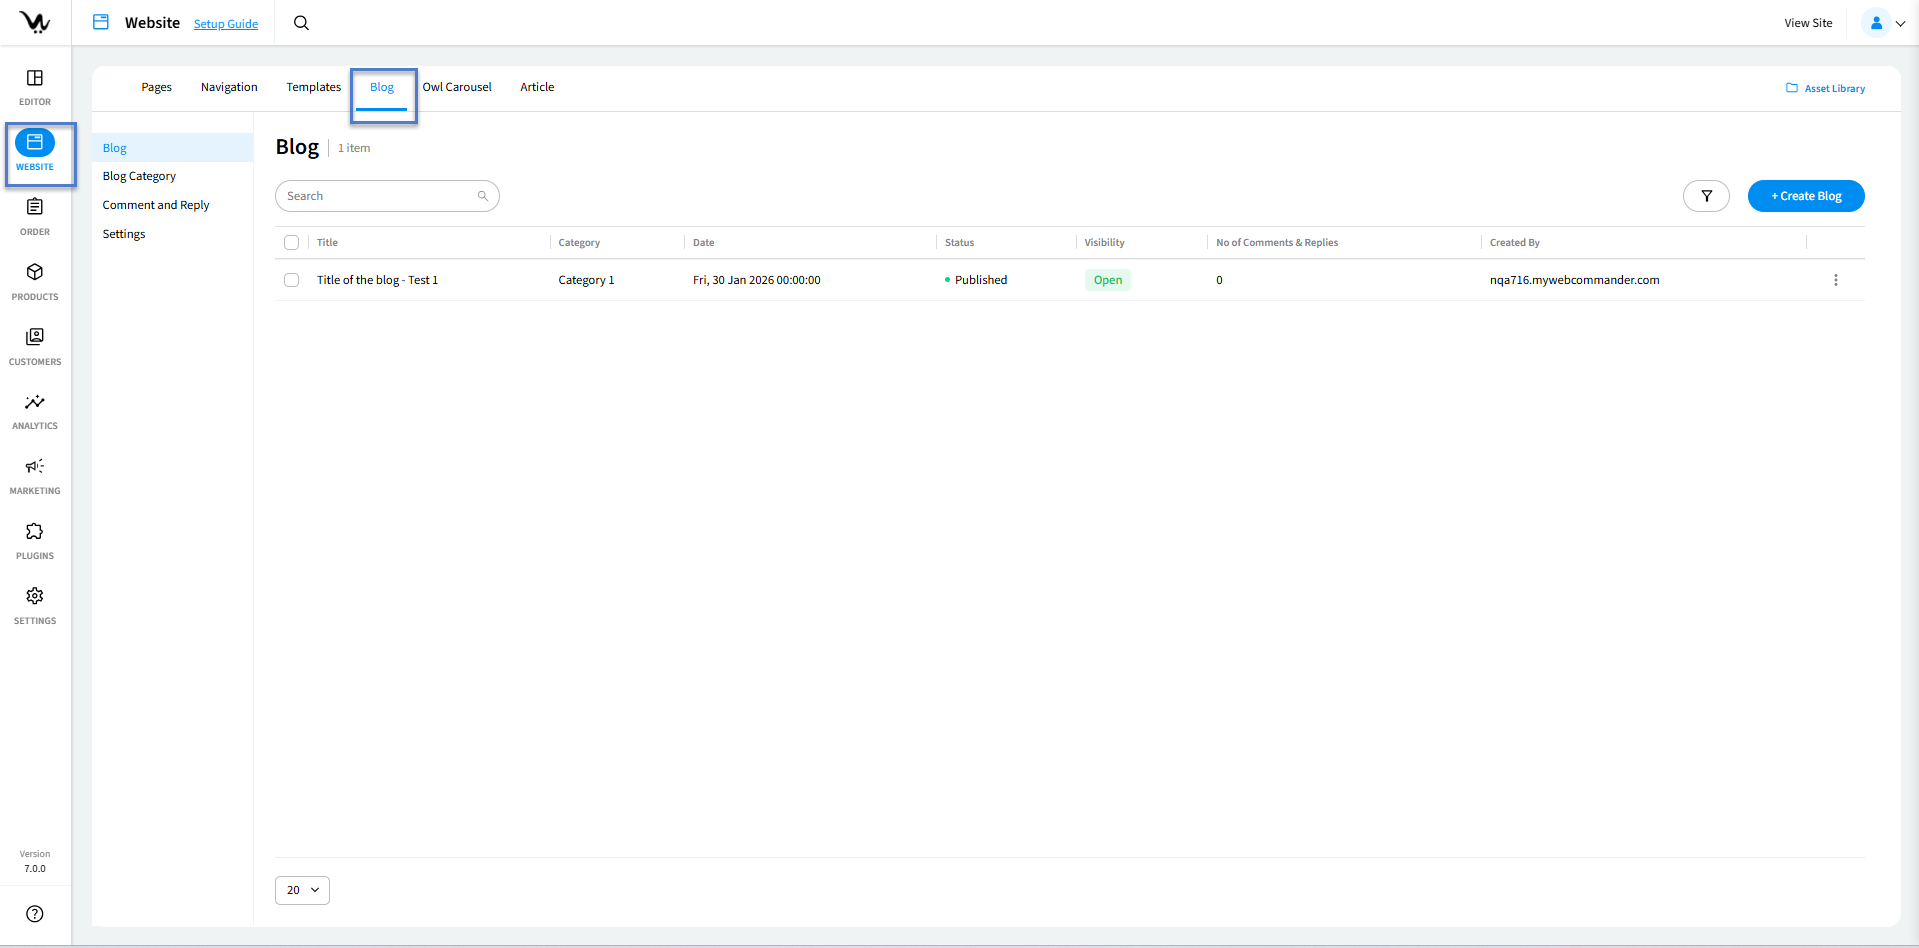Select Blog Category in left panel
The image size is (1919, 948).
[x=139, y=176]
